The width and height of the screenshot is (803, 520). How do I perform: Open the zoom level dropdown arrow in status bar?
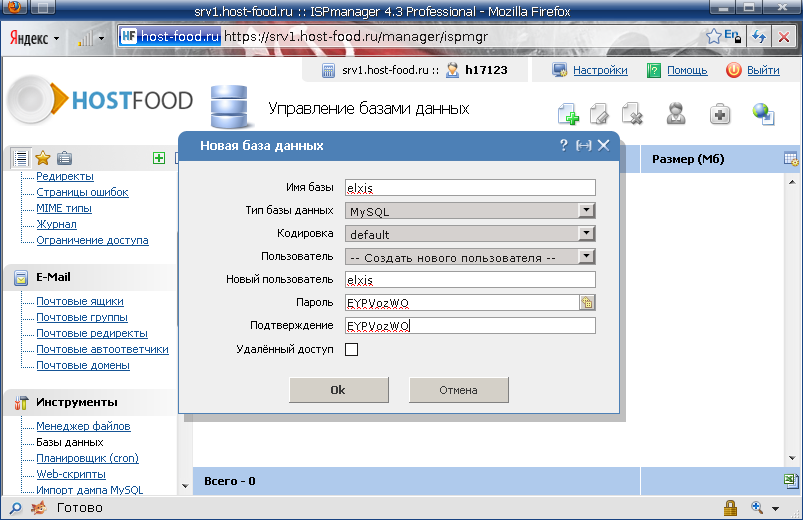point(775,509)
